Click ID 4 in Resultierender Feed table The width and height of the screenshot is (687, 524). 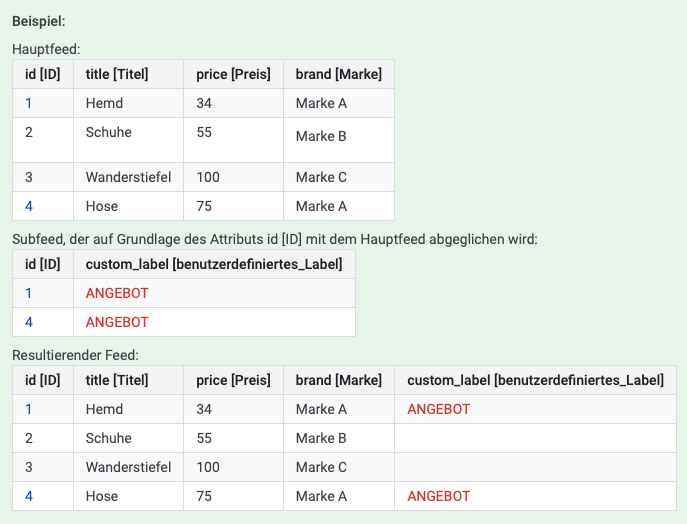[28, 496]
